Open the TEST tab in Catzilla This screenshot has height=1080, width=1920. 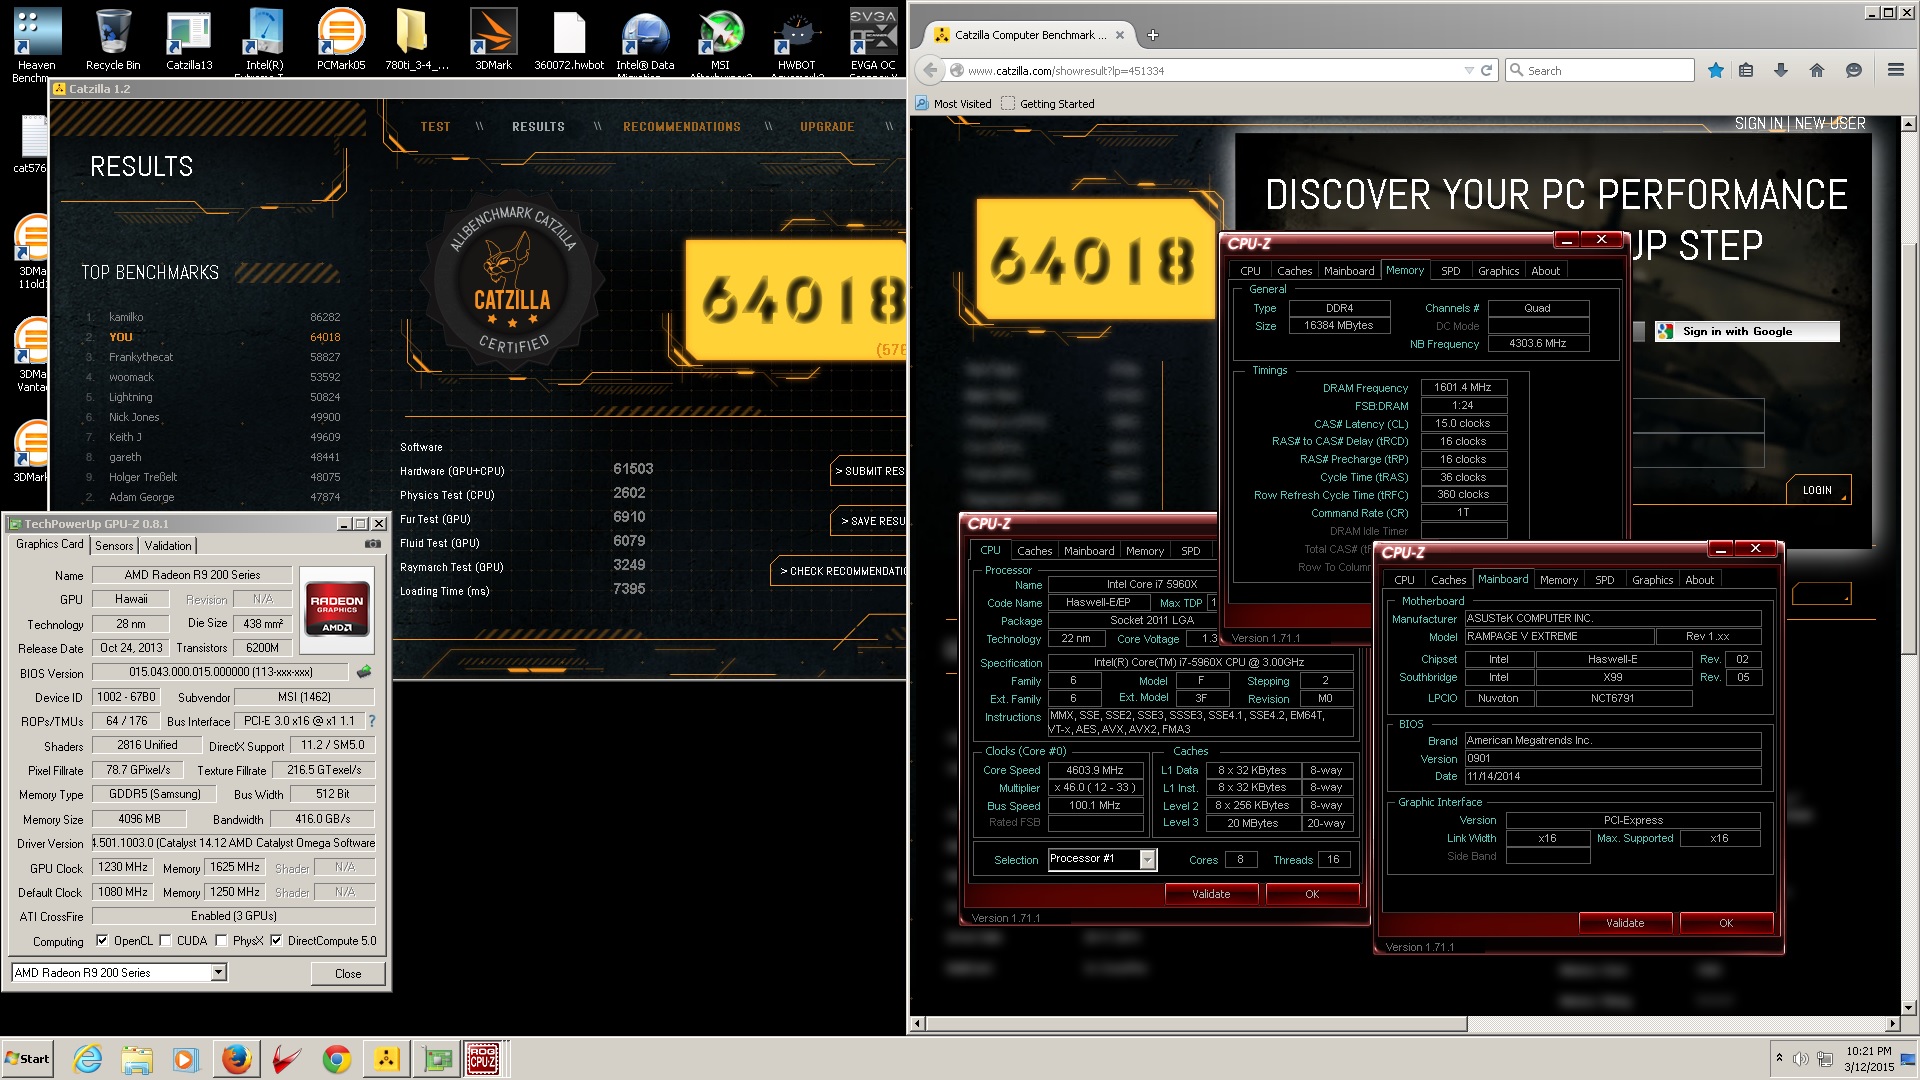[435, 127]
